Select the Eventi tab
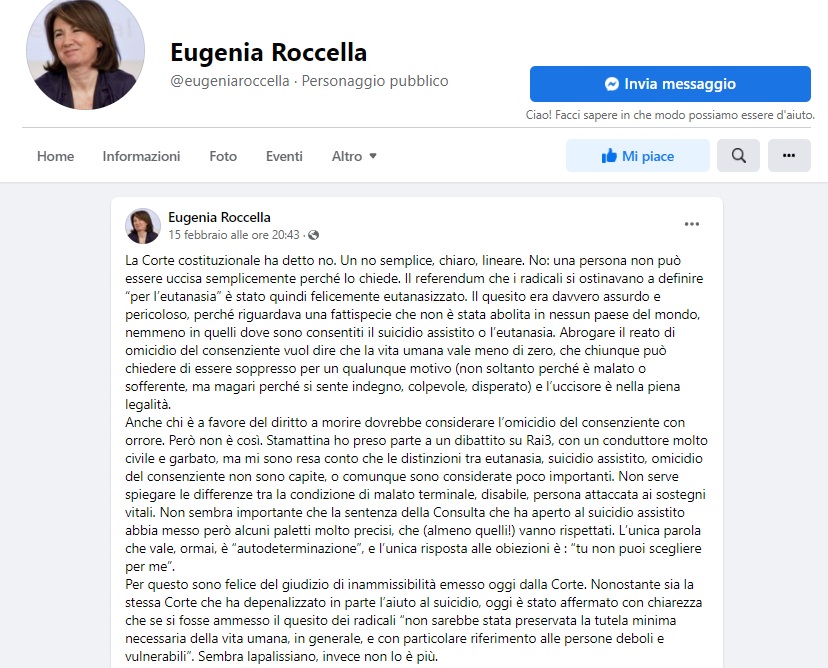This screenshot has height=668, width=828. click(x=284, y=156)
